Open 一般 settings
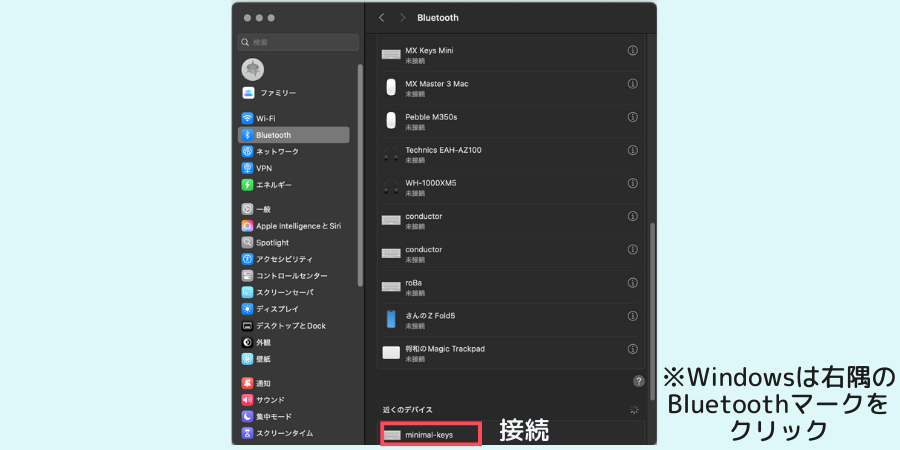 click(294, 210)
